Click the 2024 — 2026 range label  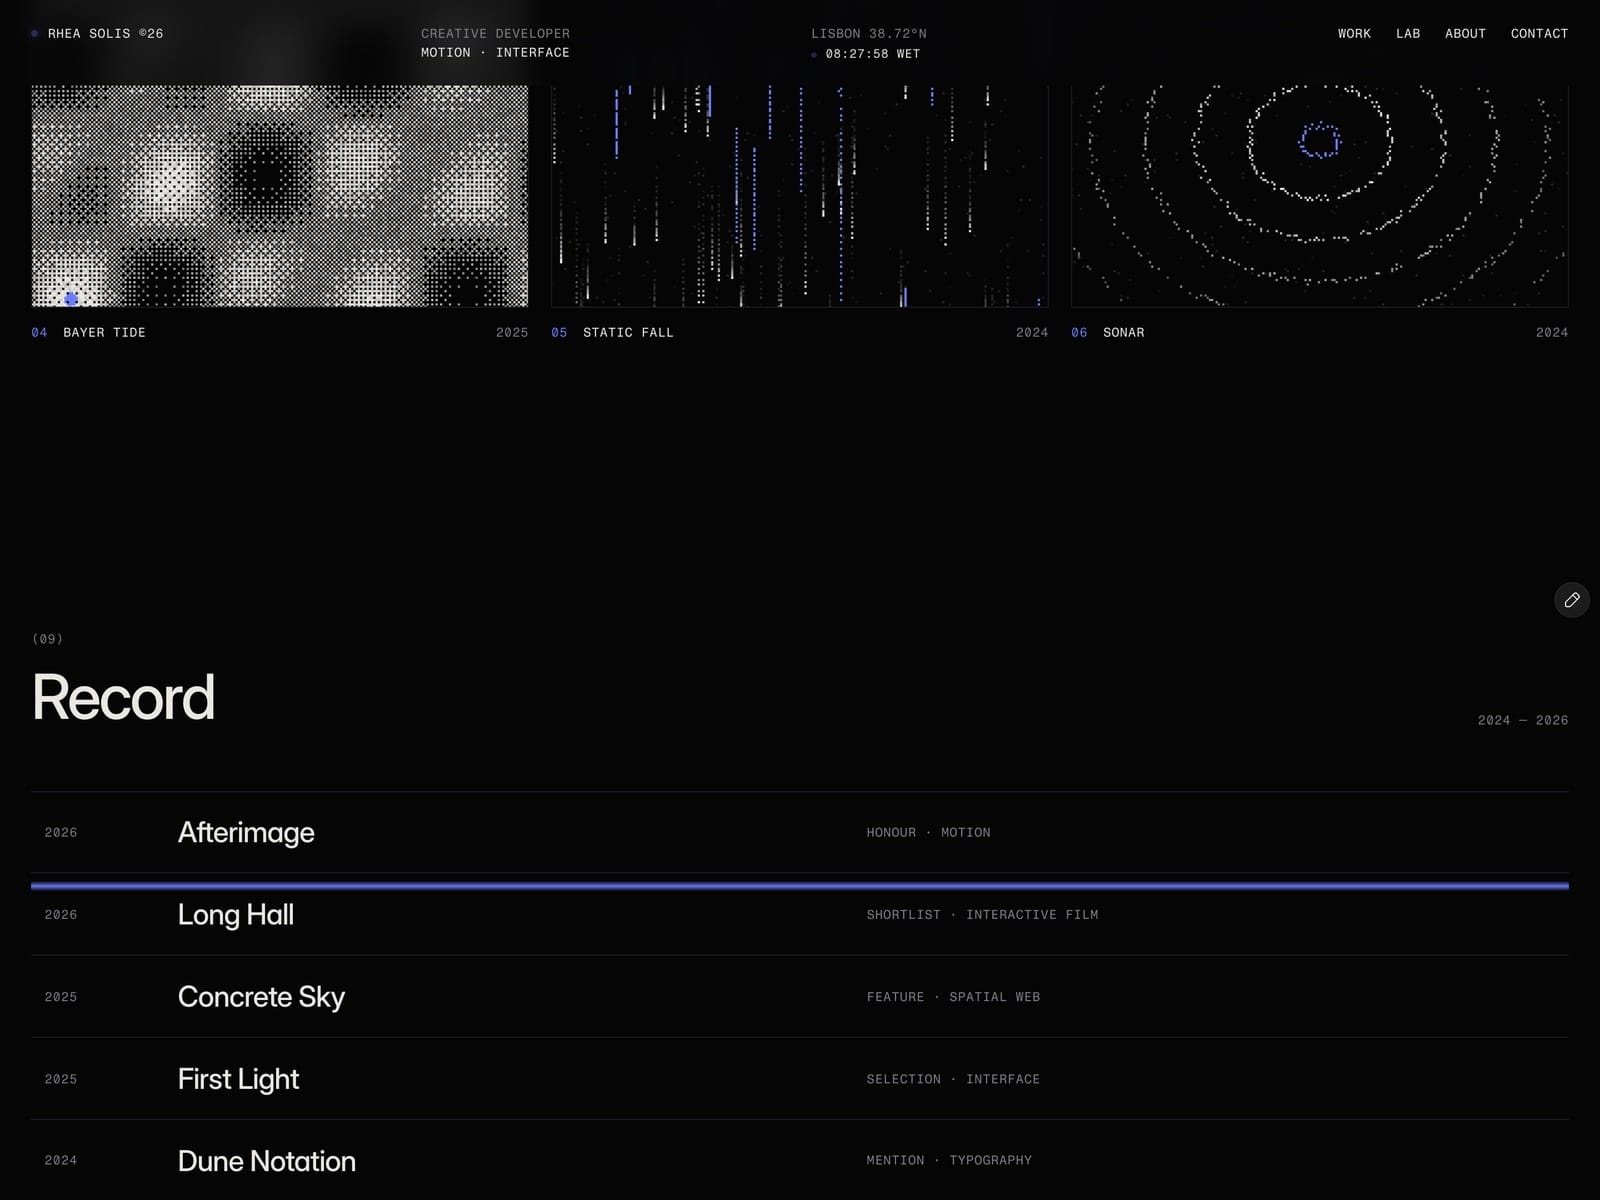(x=1522, y=721)
